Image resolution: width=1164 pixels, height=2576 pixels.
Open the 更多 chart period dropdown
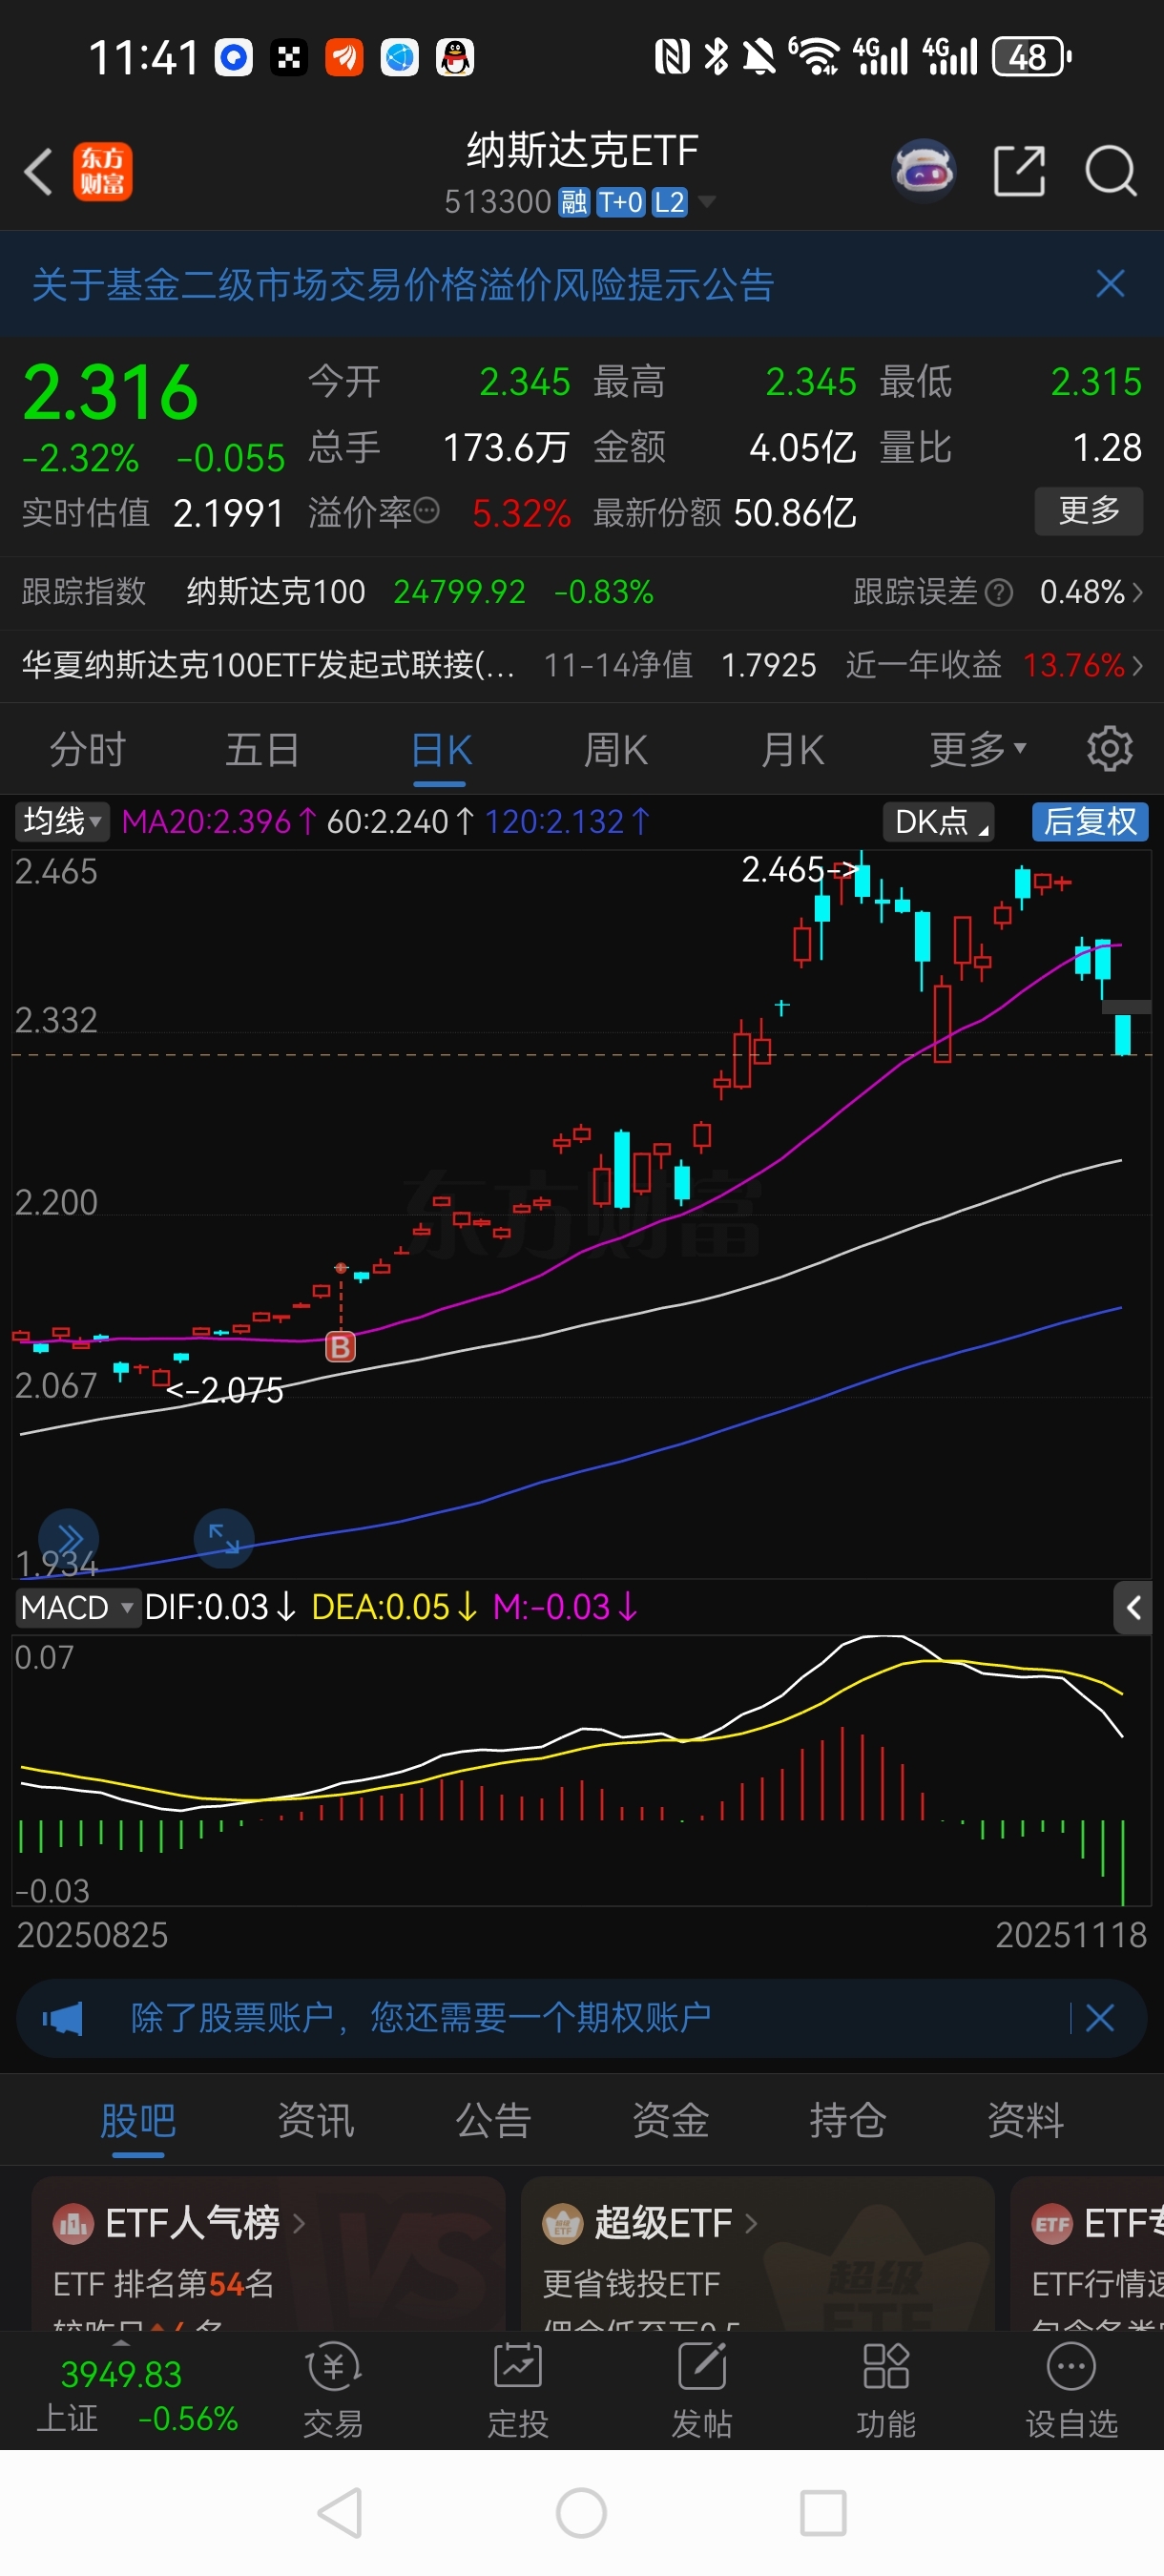pos(978,749)
